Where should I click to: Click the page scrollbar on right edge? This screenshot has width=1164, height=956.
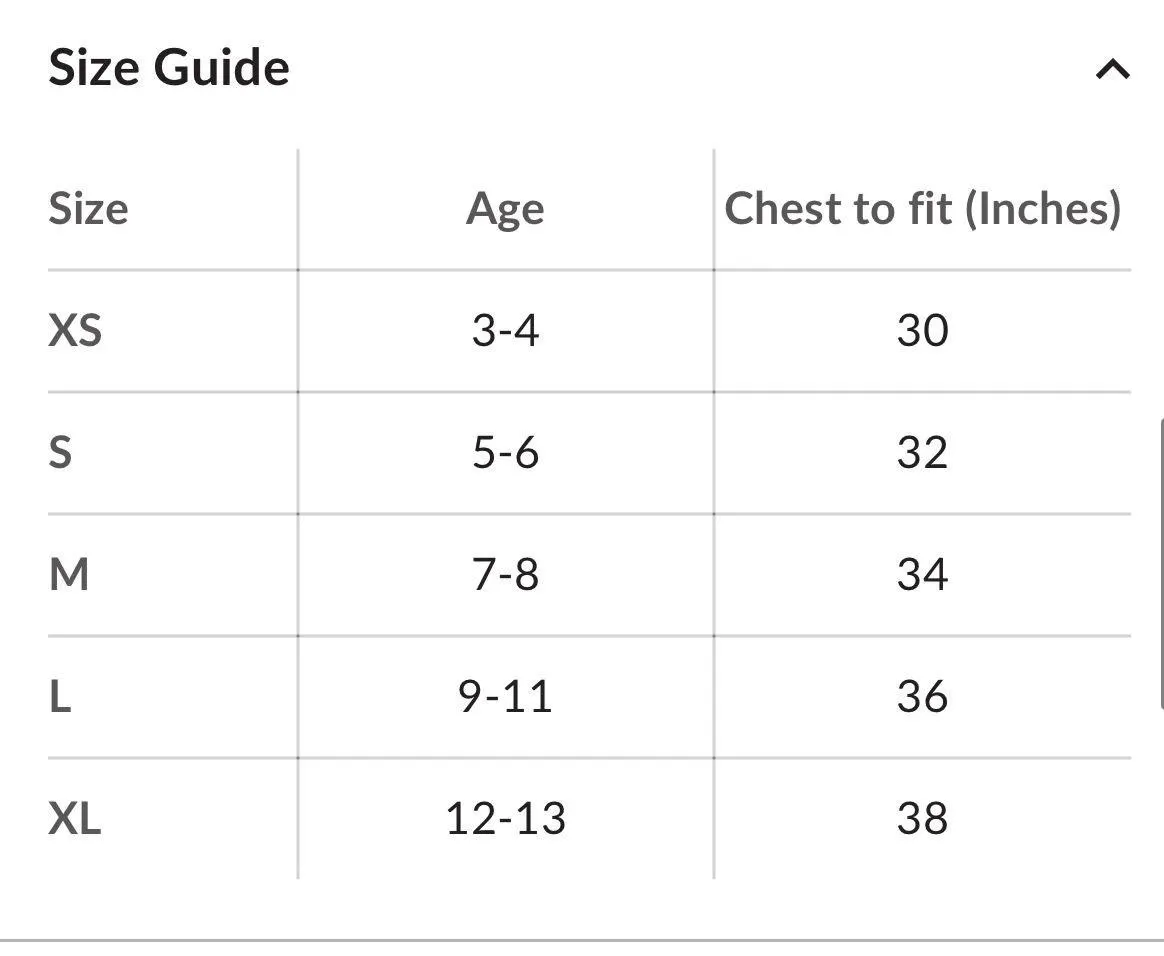[x=1160, y=560]
